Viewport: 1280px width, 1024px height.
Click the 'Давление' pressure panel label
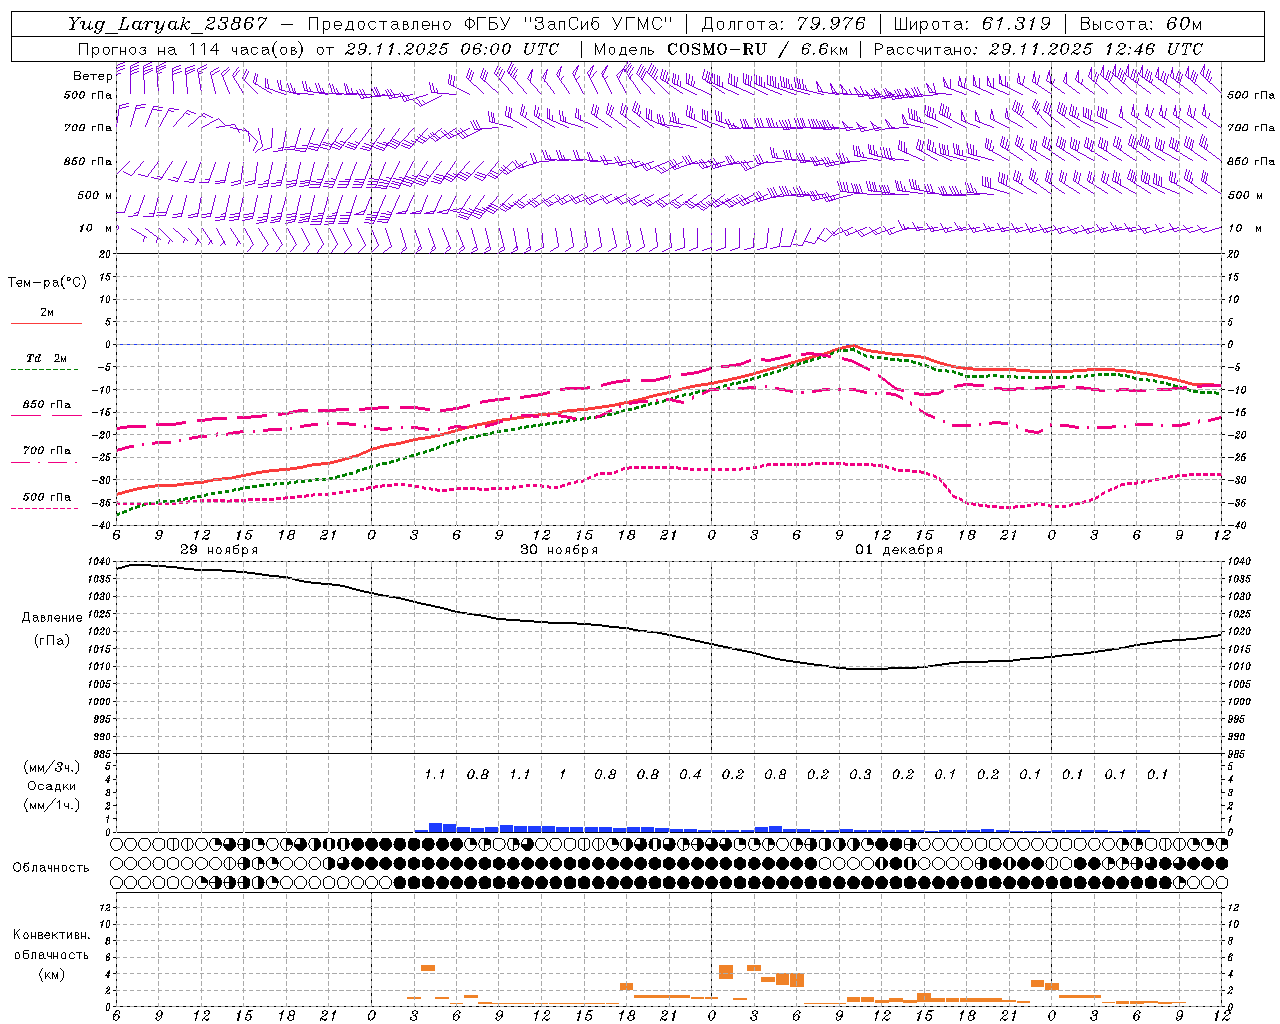[x=52, y=618]
